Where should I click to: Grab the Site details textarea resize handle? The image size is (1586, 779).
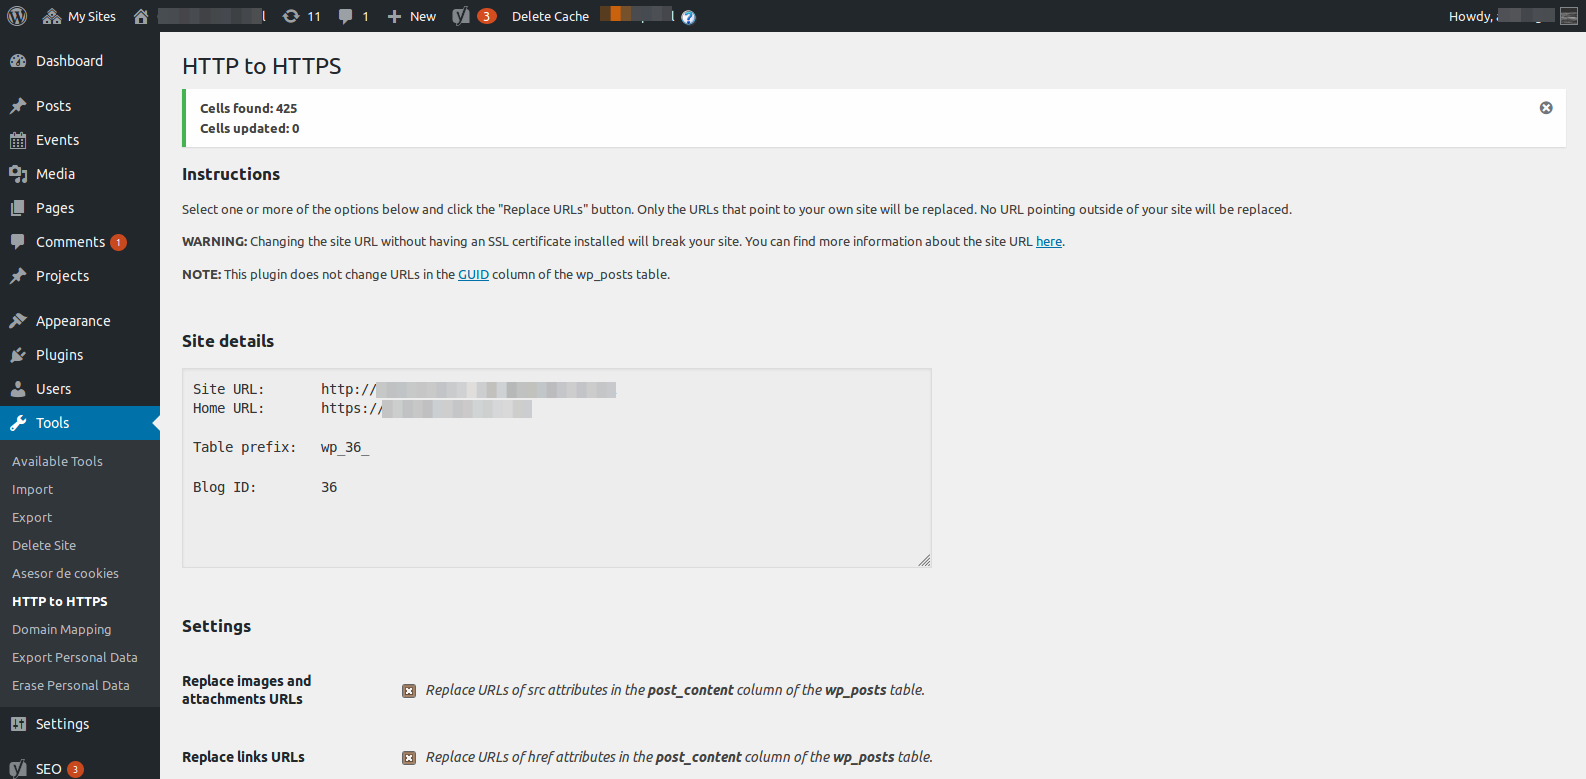point(924,561)
